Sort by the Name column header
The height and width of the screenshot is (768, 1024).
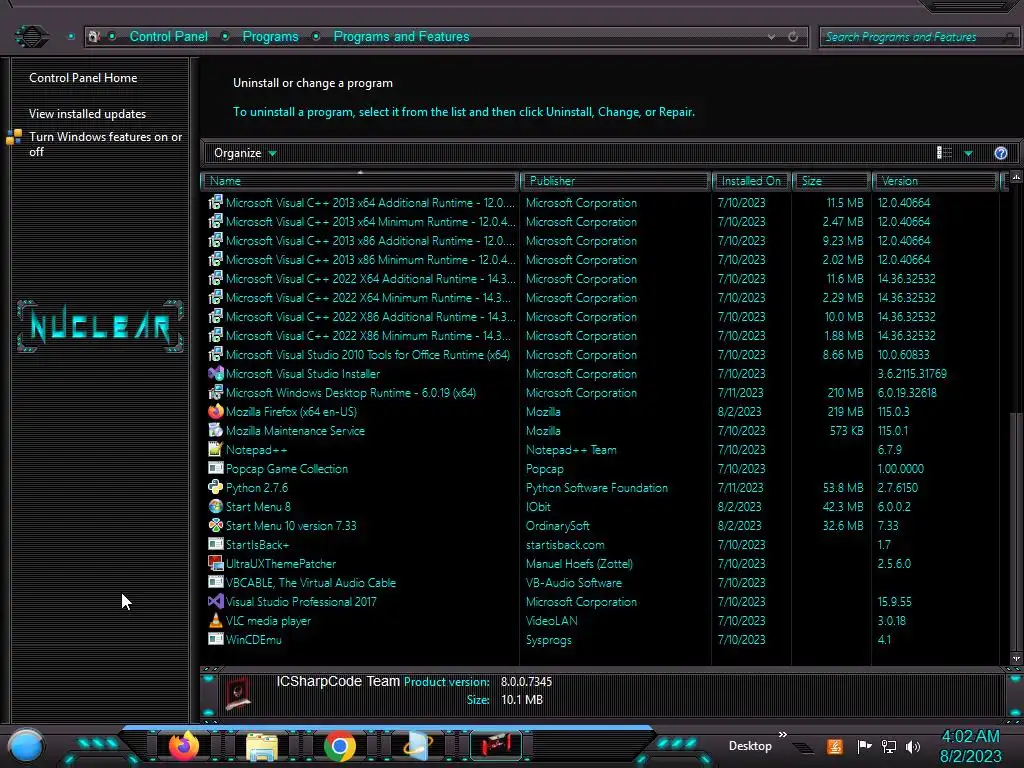click(360, 181)
